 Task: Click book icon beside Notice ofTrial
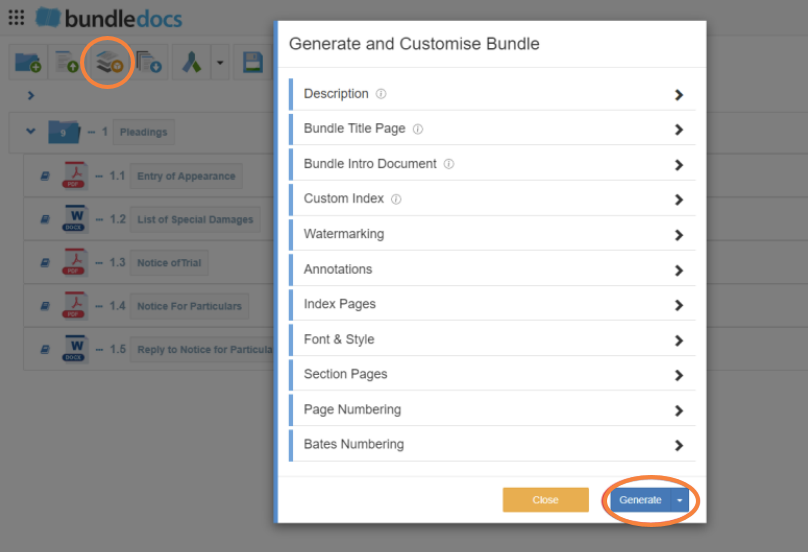[45, 262]
